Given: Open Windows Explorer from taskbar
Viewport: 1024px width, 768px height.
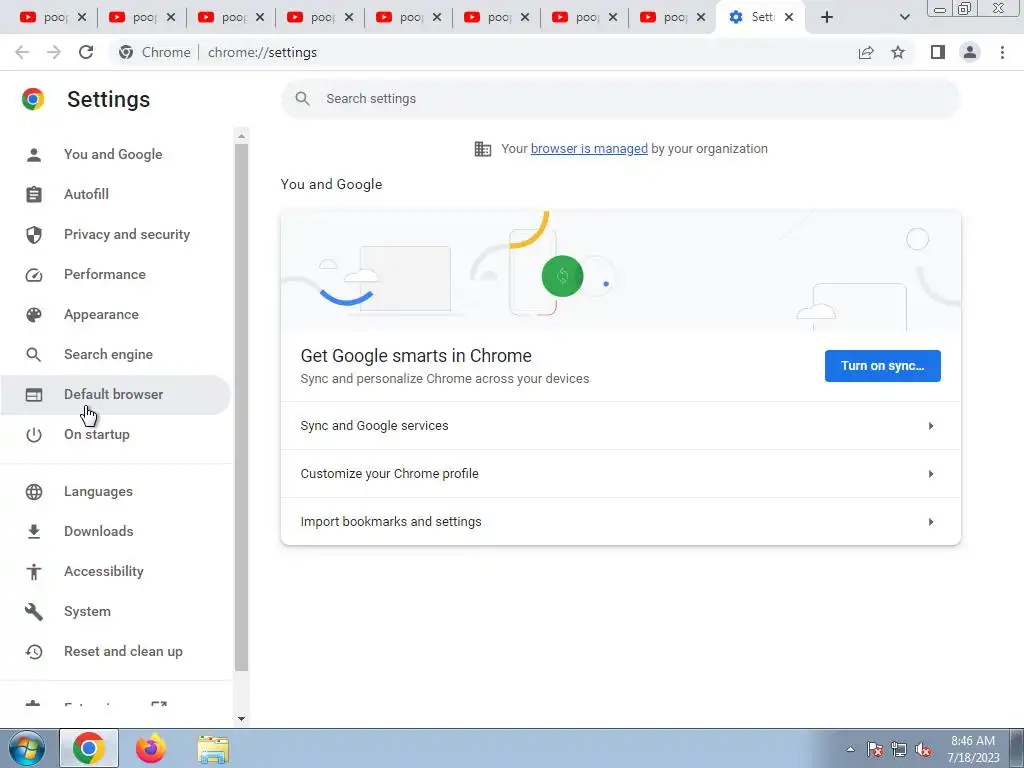Looking at the screenshot, I should 214,748.
